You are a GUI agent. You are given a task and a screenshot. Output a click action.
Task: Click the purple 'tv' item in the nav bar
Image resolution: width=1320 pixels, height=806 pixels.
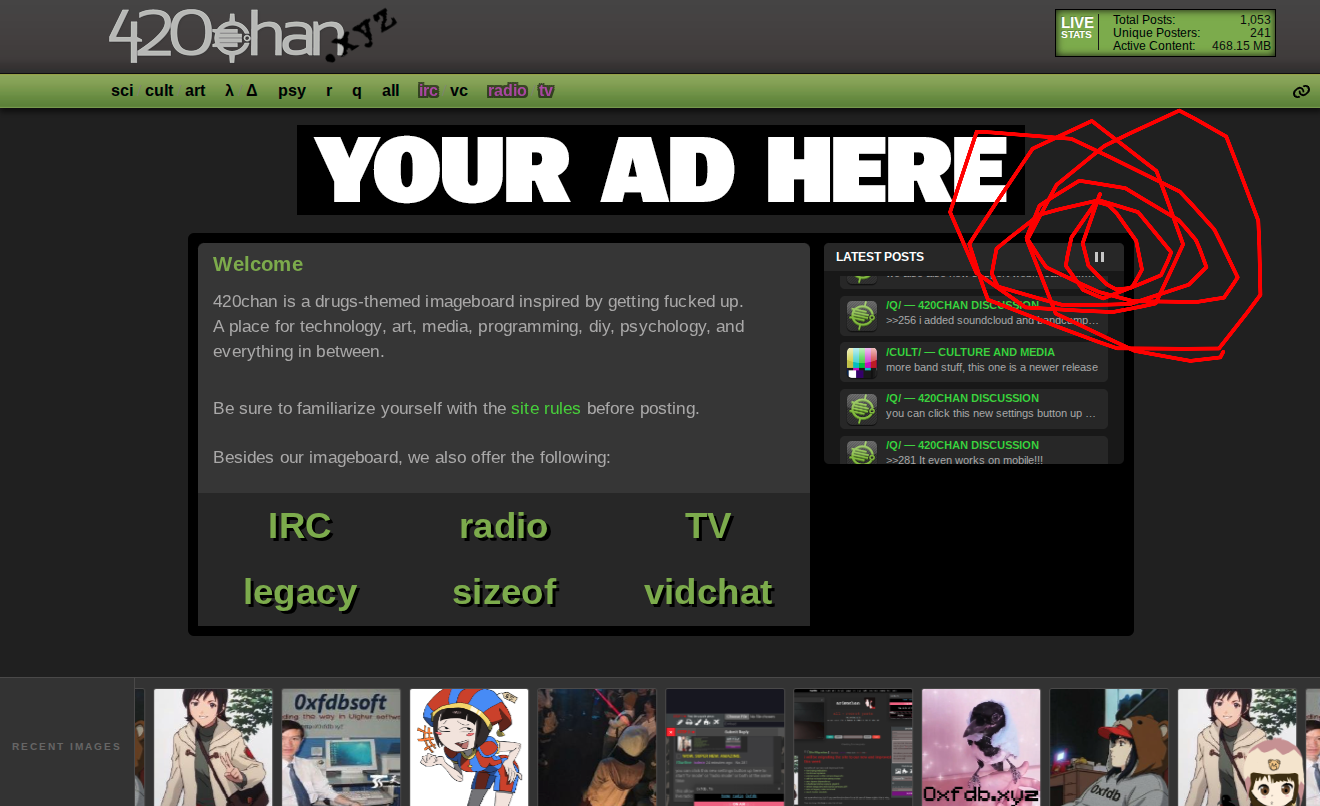[x=546, y=91]
